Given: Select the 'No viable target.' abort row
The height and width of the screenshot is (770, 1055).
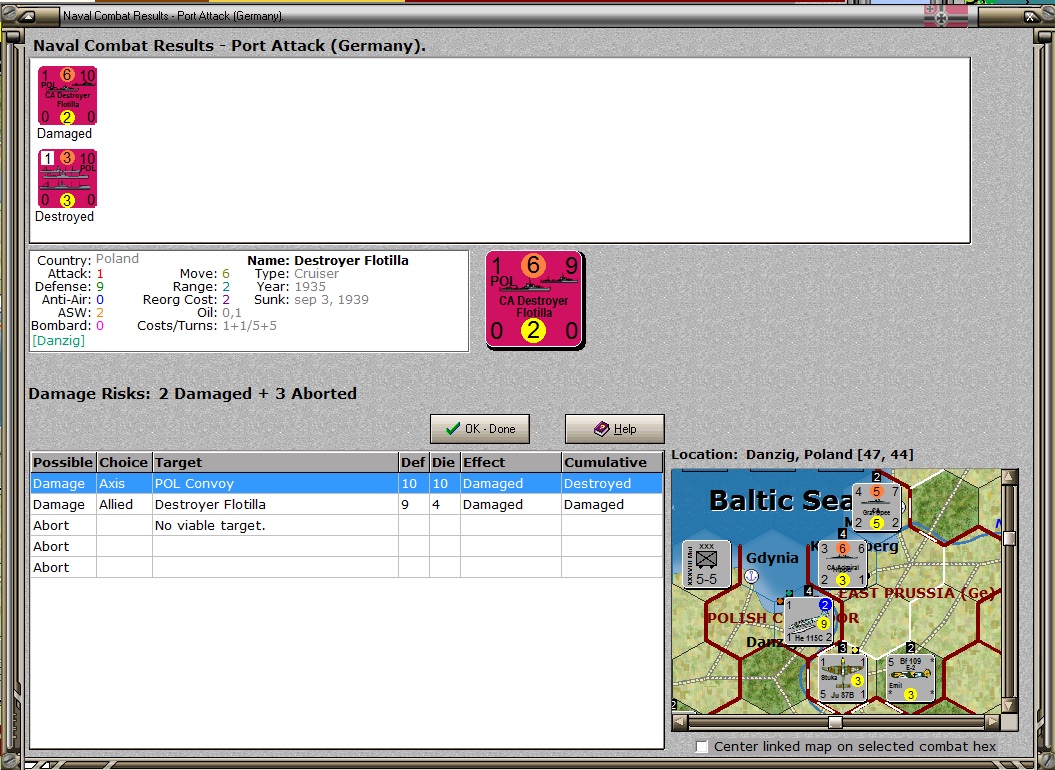Looking at the screenshot, I should (347, 525).
